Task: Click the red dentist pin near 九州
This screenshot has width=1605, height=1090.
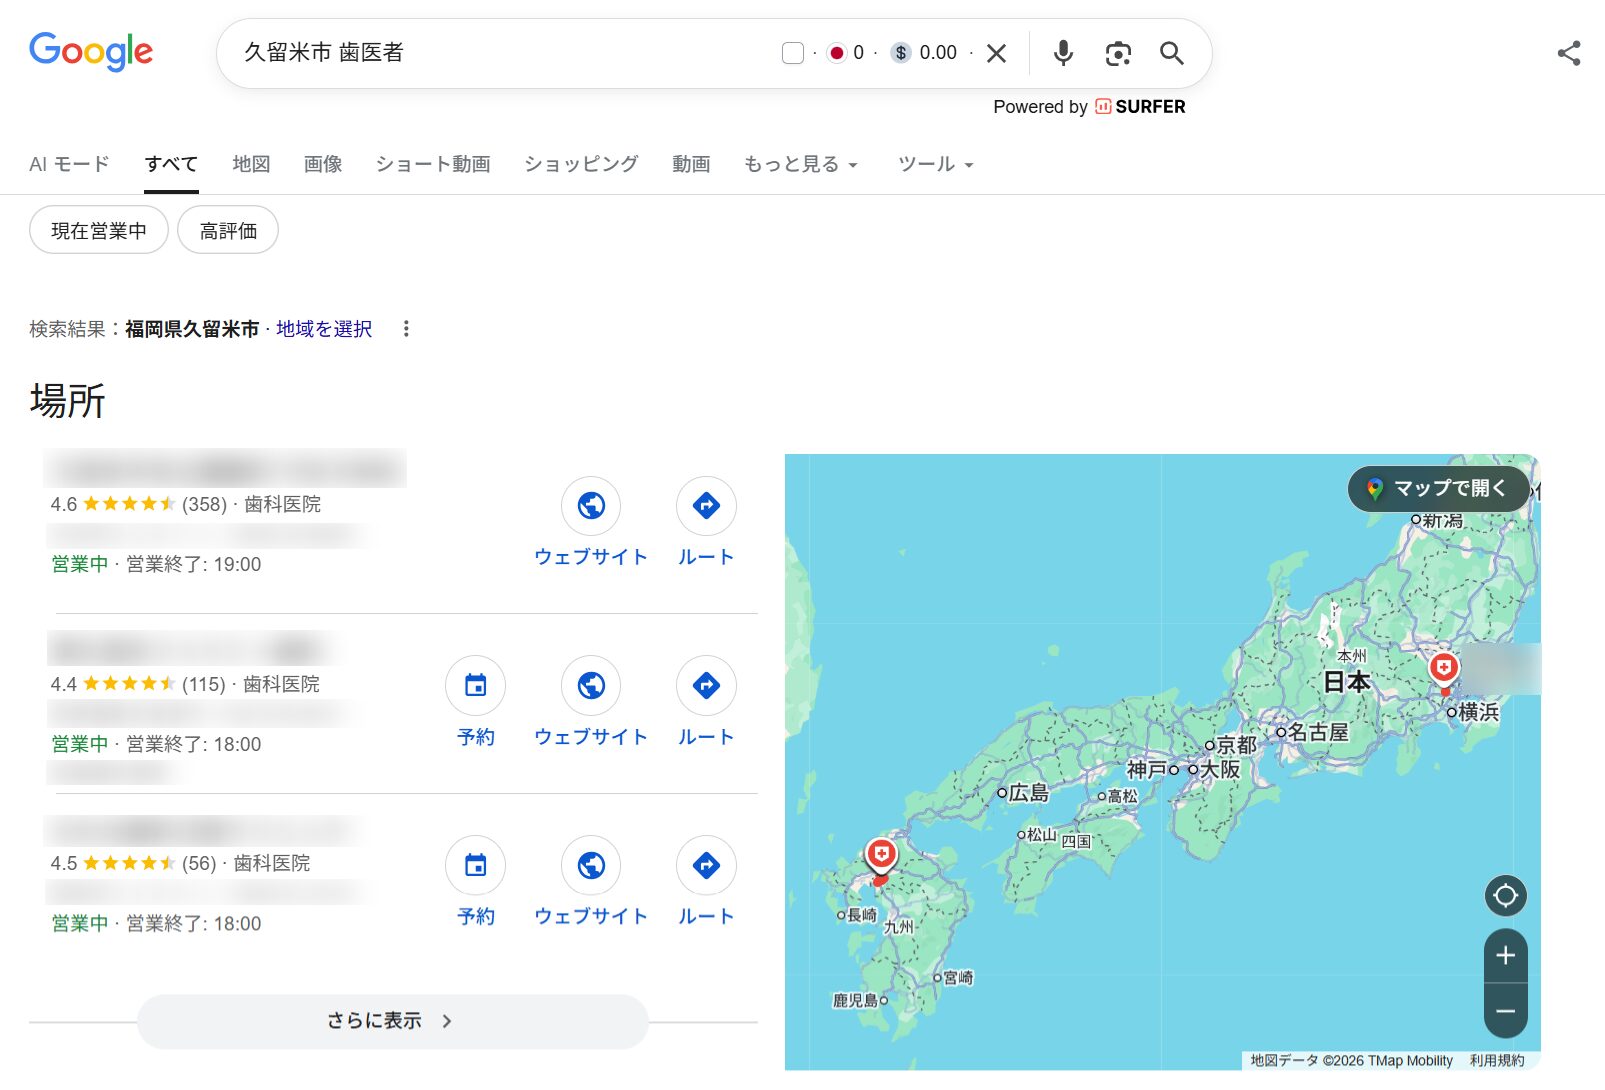Action: 881,853
